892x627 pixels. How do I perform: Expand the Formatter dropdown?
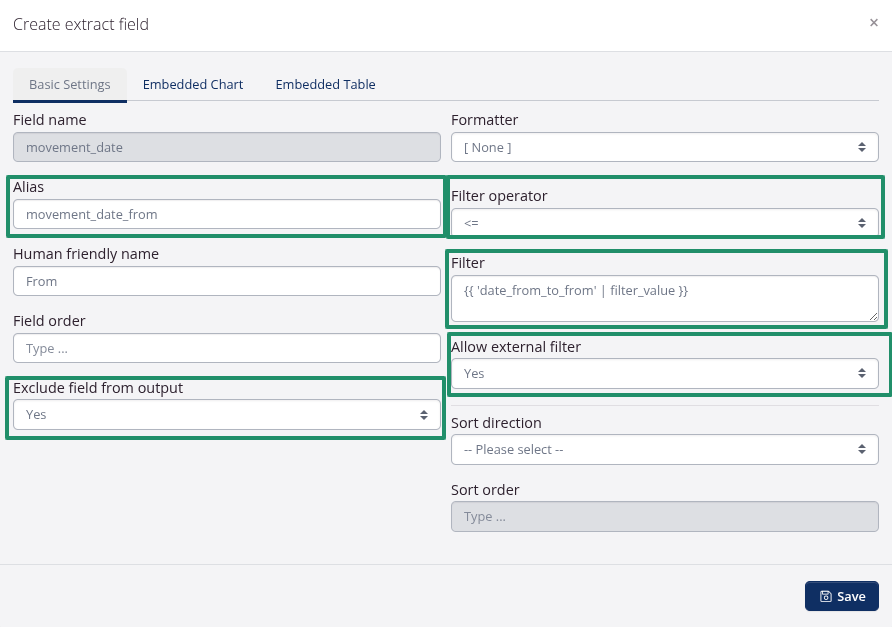point(664,147)
